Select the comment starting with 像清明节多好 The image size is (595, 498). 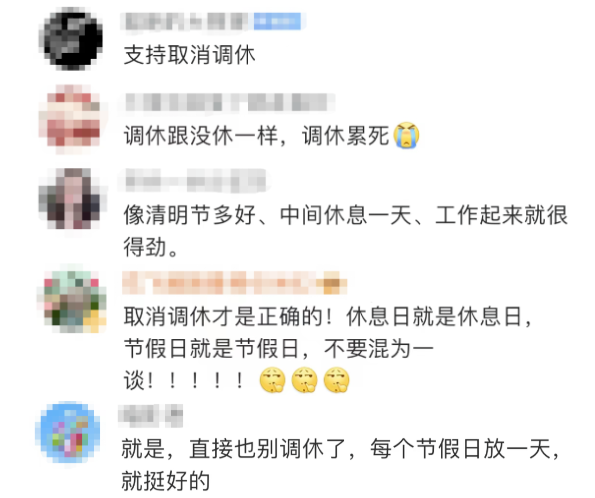pyautogui.click(x=345, y=231)
